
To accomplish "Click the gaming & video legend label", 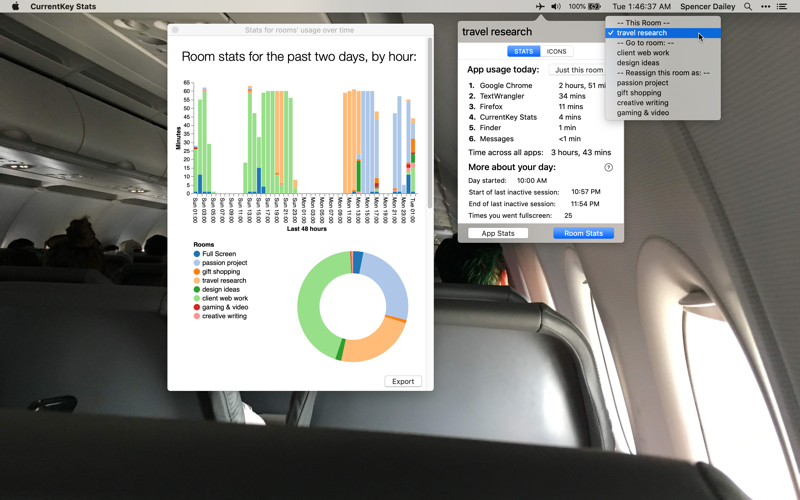I will (225, 307).
